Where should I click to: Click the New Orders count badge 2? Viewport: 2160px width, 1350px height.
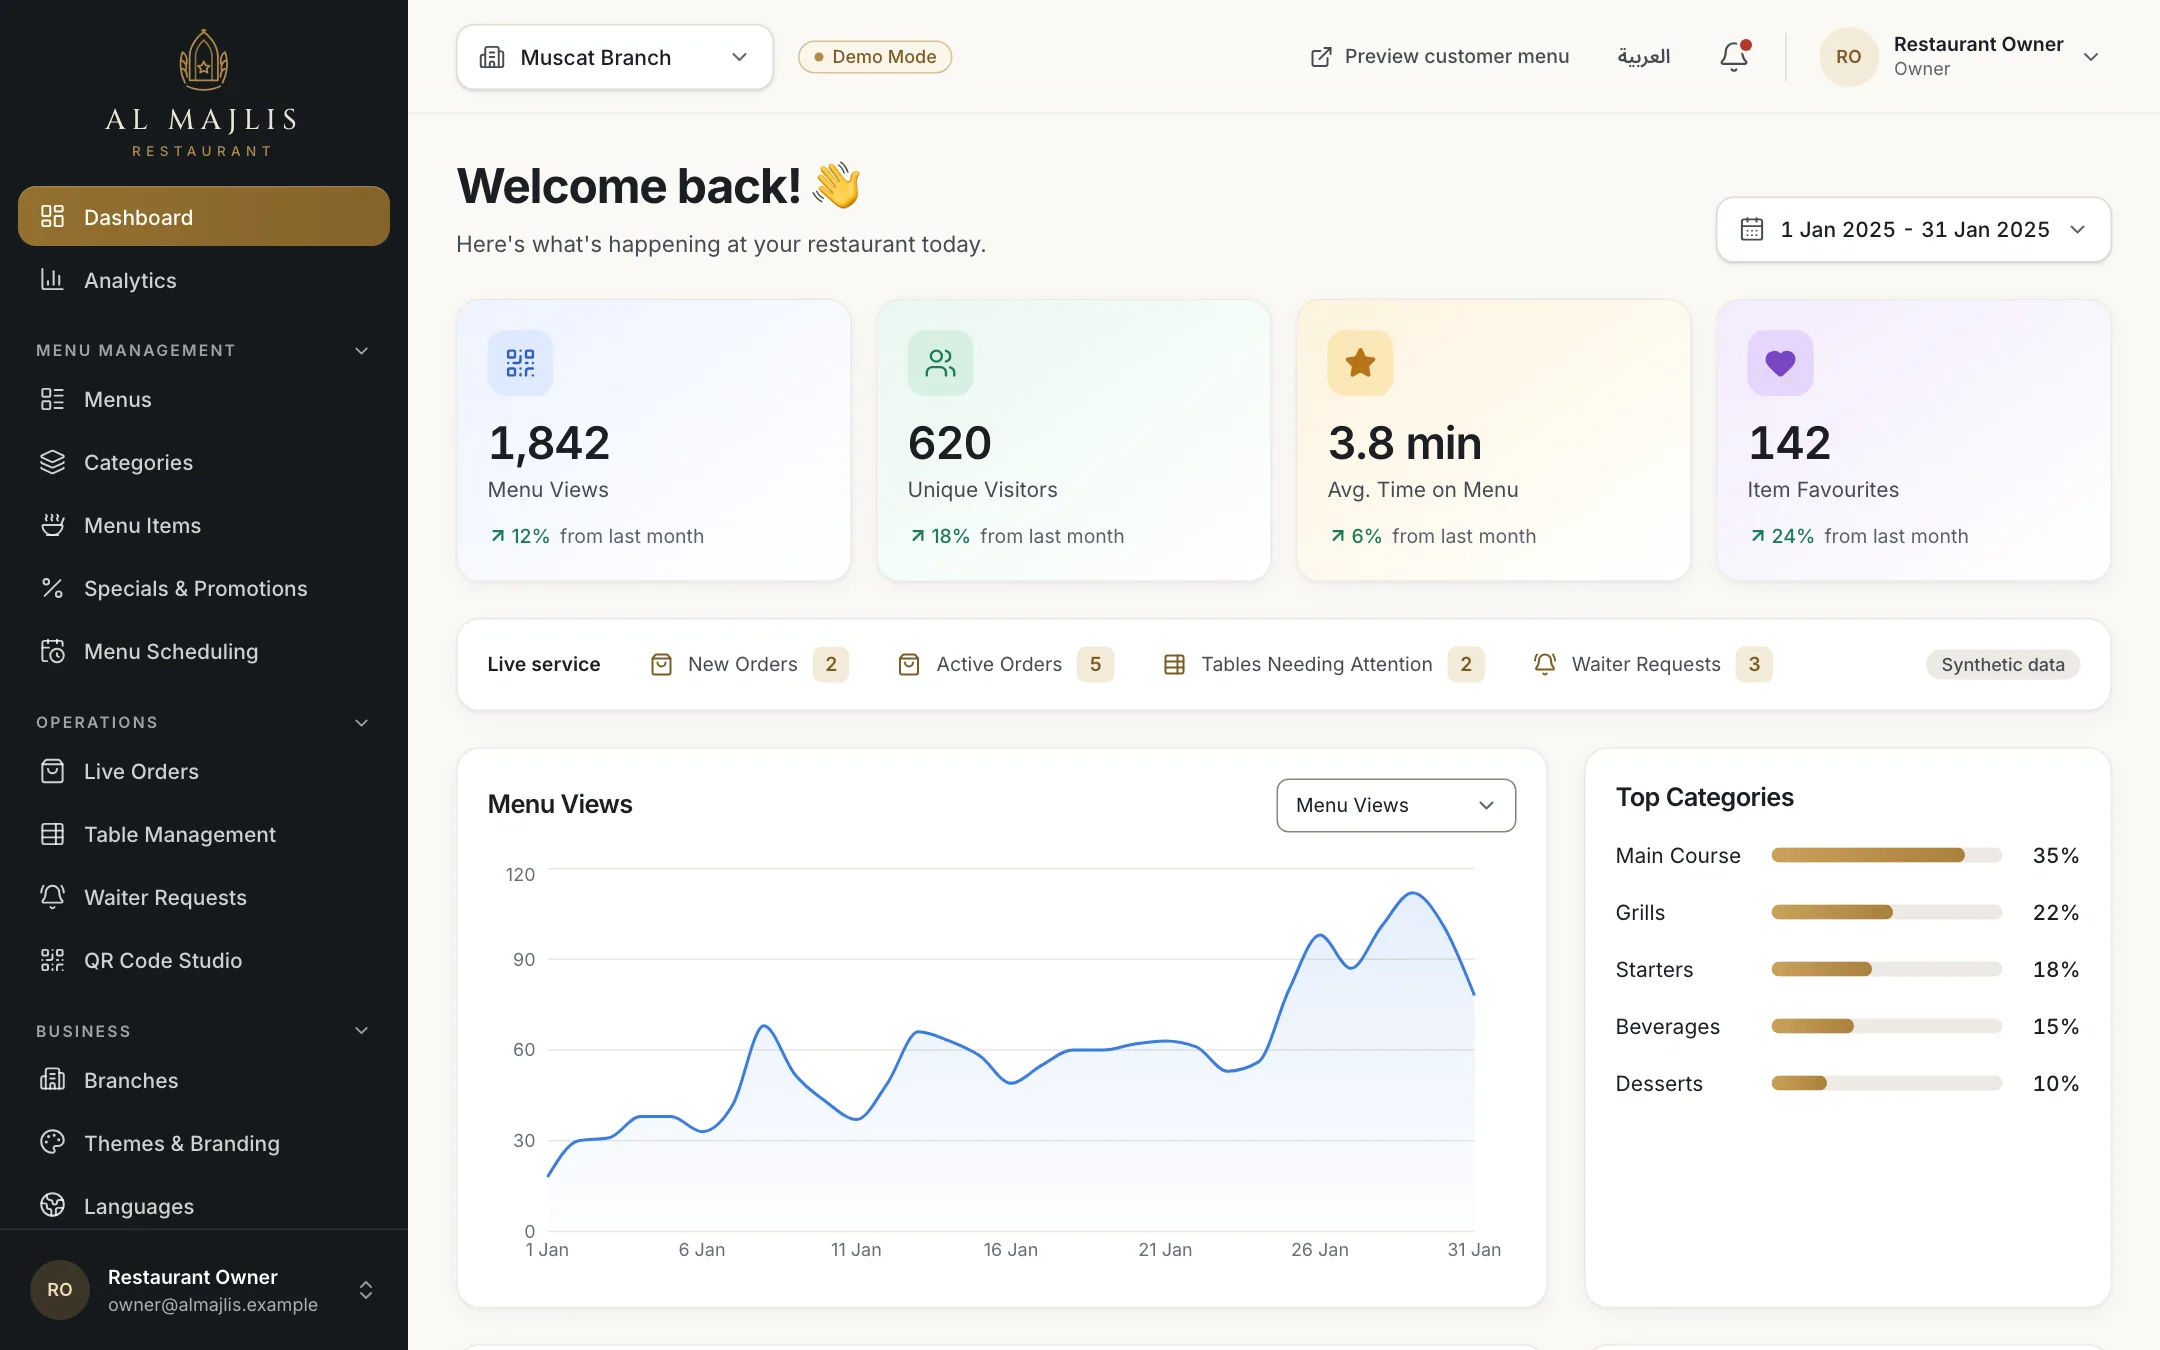coord(831,664)
